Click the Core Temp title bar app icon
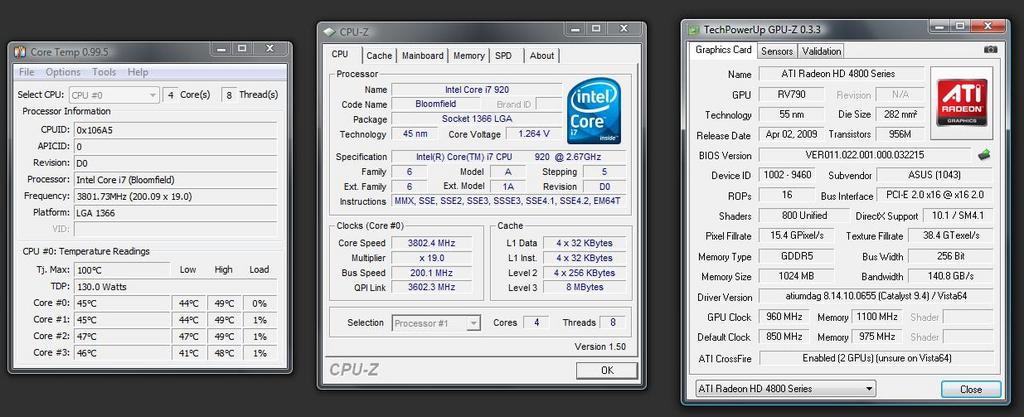The height and width of the screenshot is (417, 1024). click(20, 52)
